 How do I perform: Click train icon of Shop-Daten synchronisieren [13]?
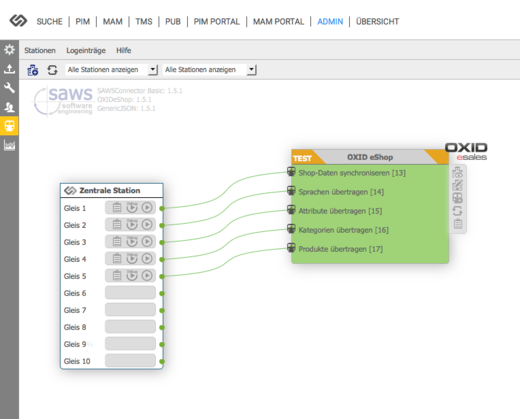[291, 172]
